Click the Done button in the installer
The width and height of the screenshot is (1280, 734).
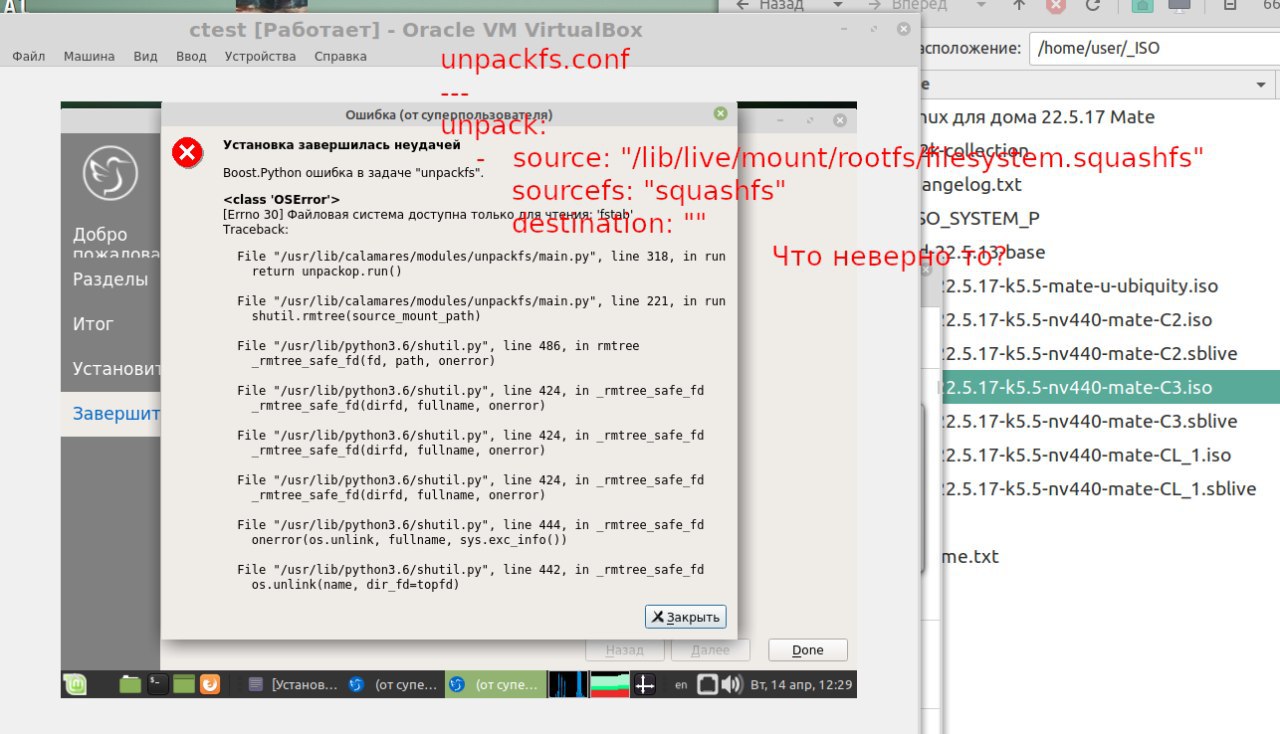[808, 650]
